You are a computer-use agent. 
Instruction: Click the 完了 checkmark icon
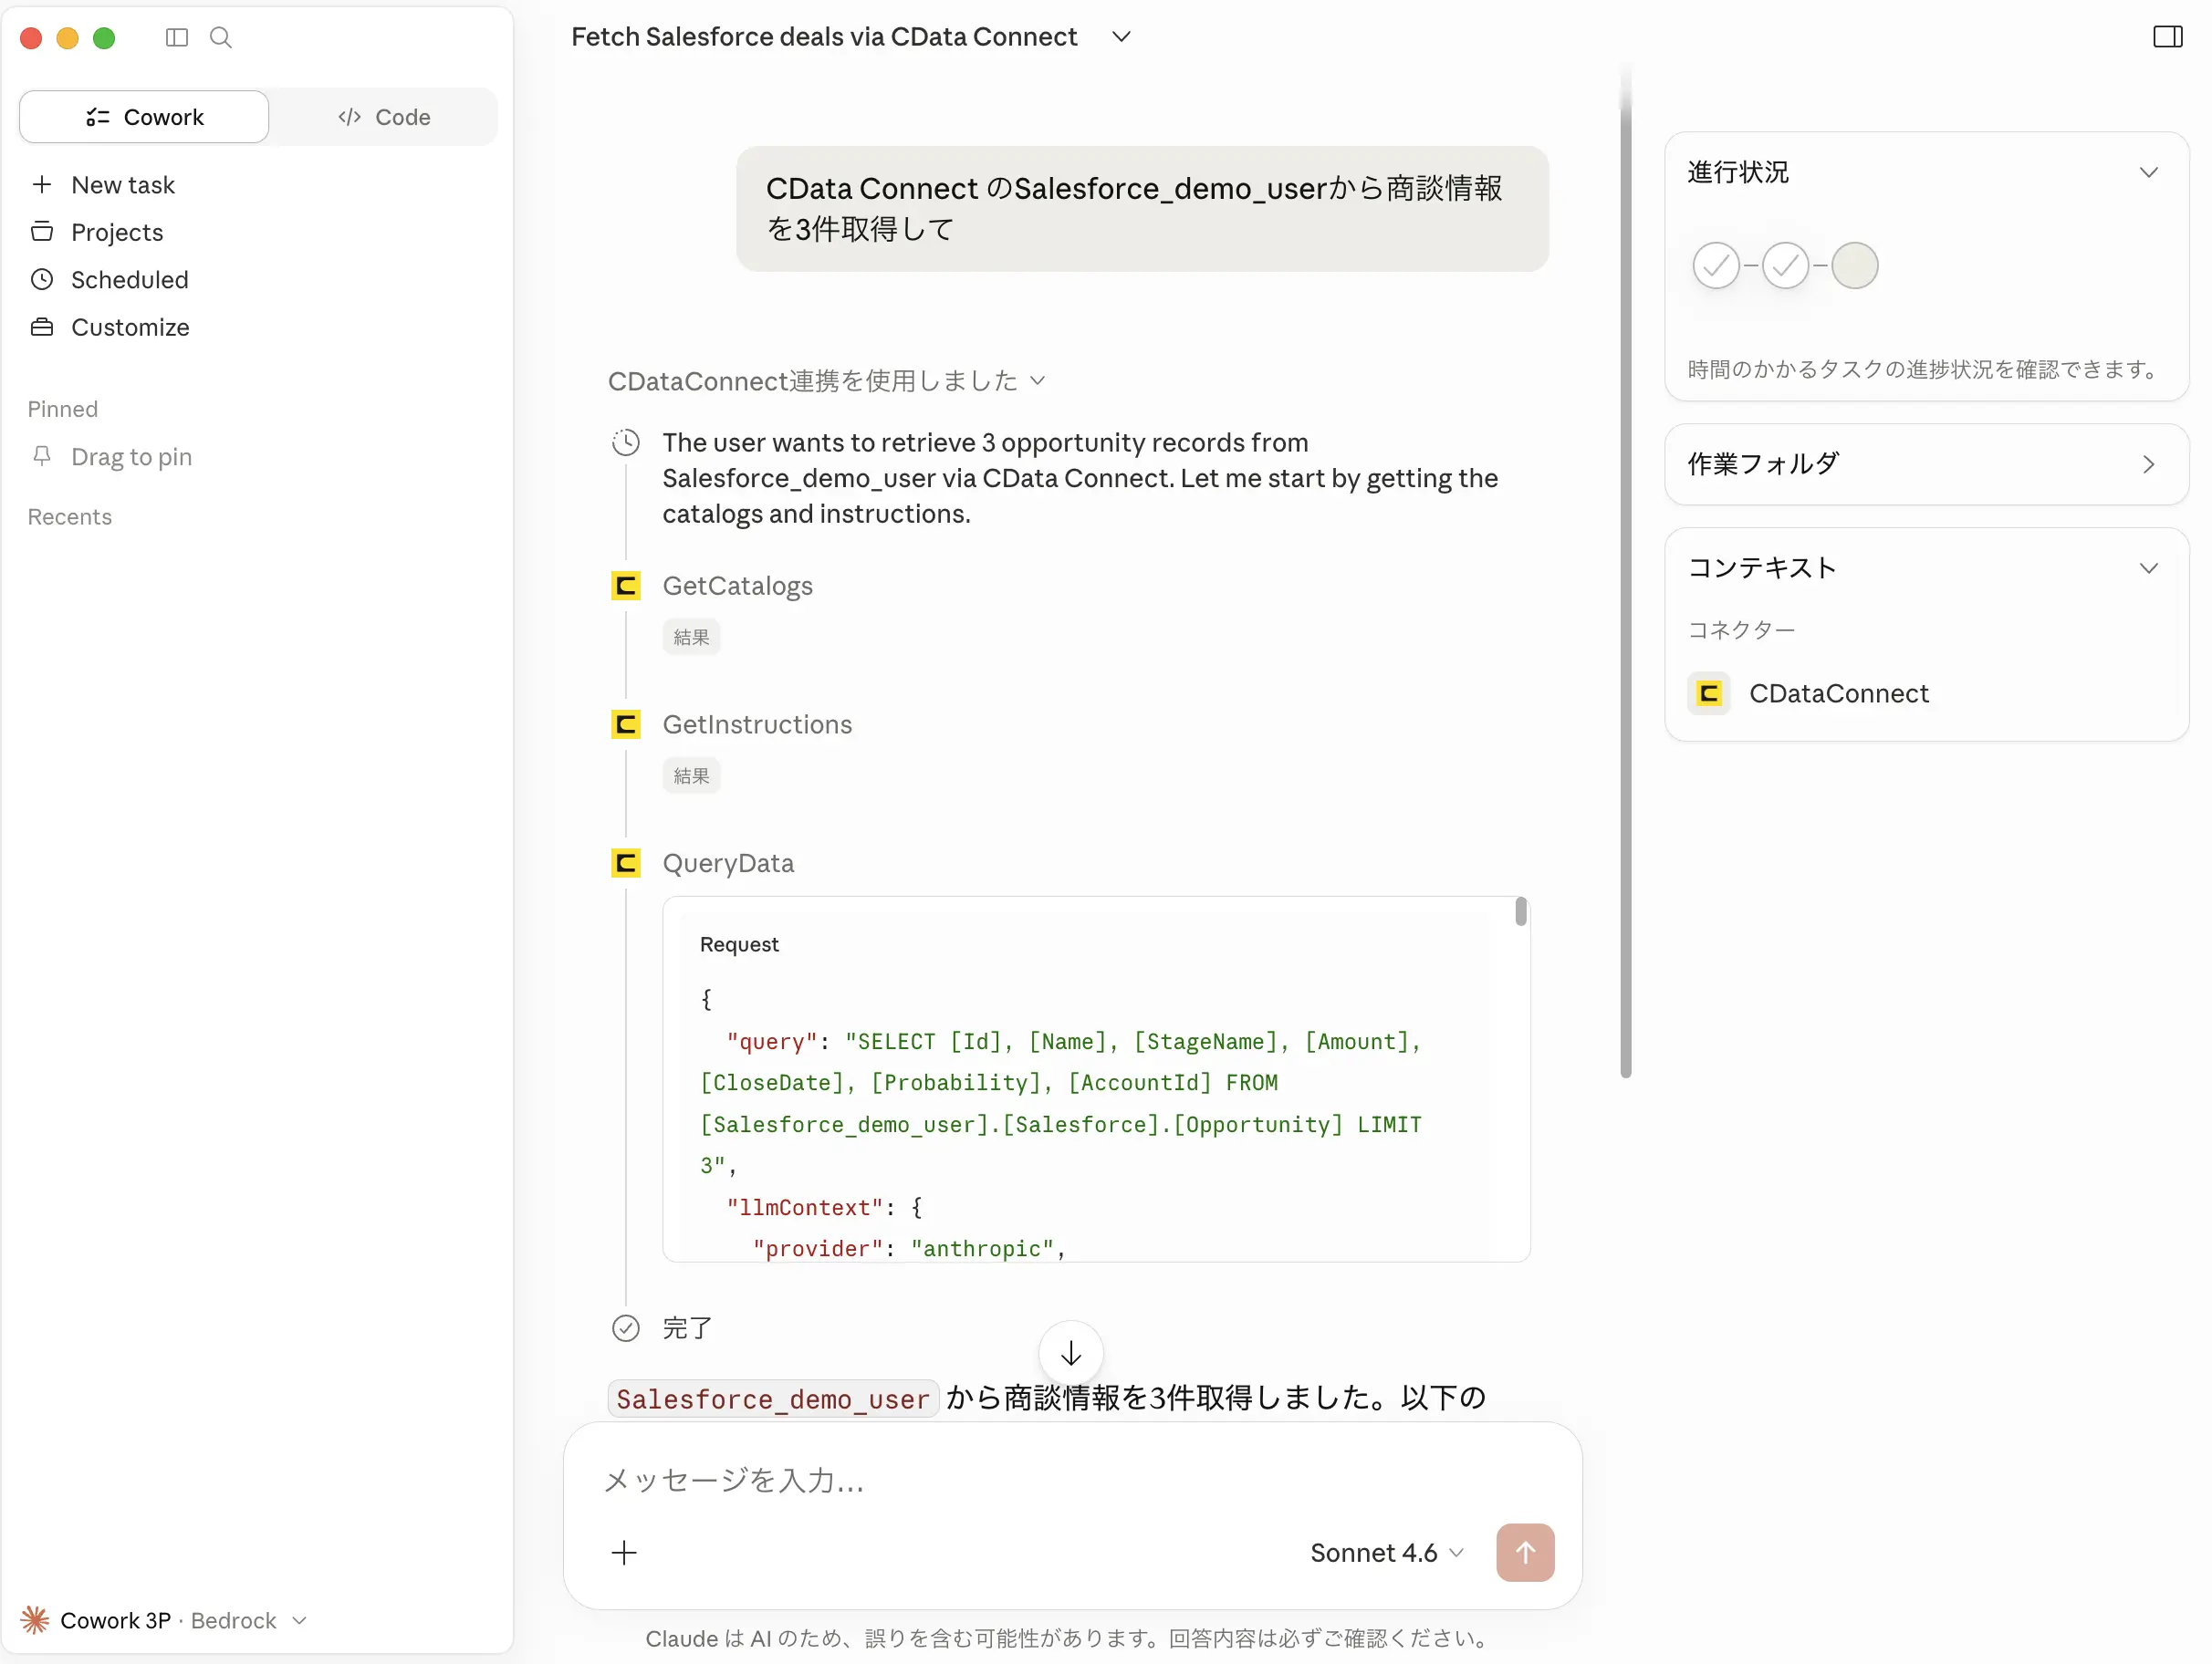[626, 1328]
